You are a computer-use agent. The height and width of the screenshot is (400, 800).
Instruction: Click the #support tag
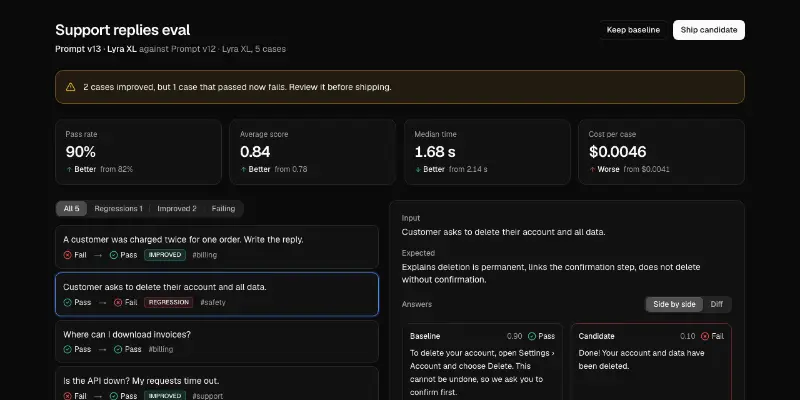coord(207,396)
